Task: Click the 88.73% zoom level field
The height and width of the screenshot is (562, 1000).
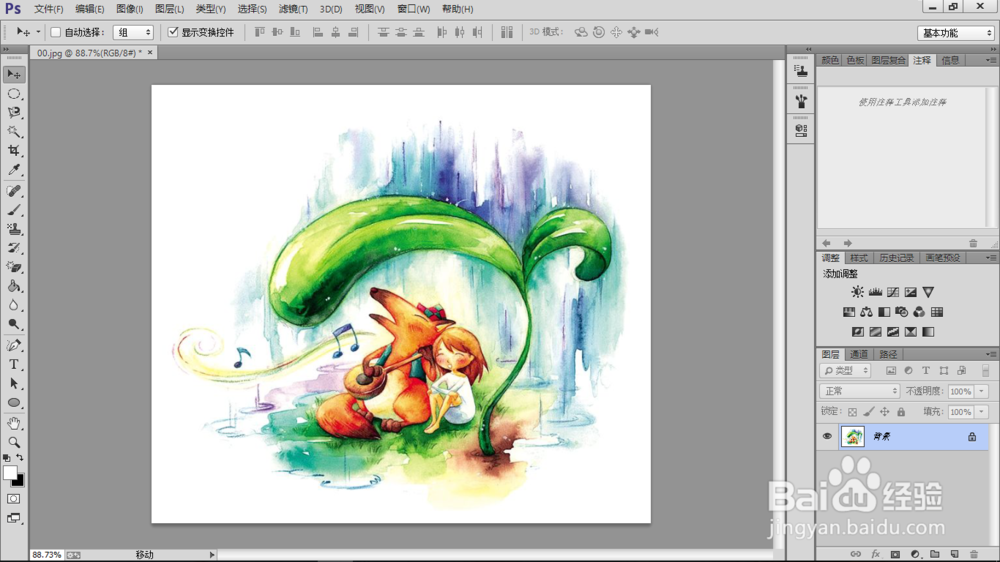Action: pyautogui.click(x=46, y=555)
